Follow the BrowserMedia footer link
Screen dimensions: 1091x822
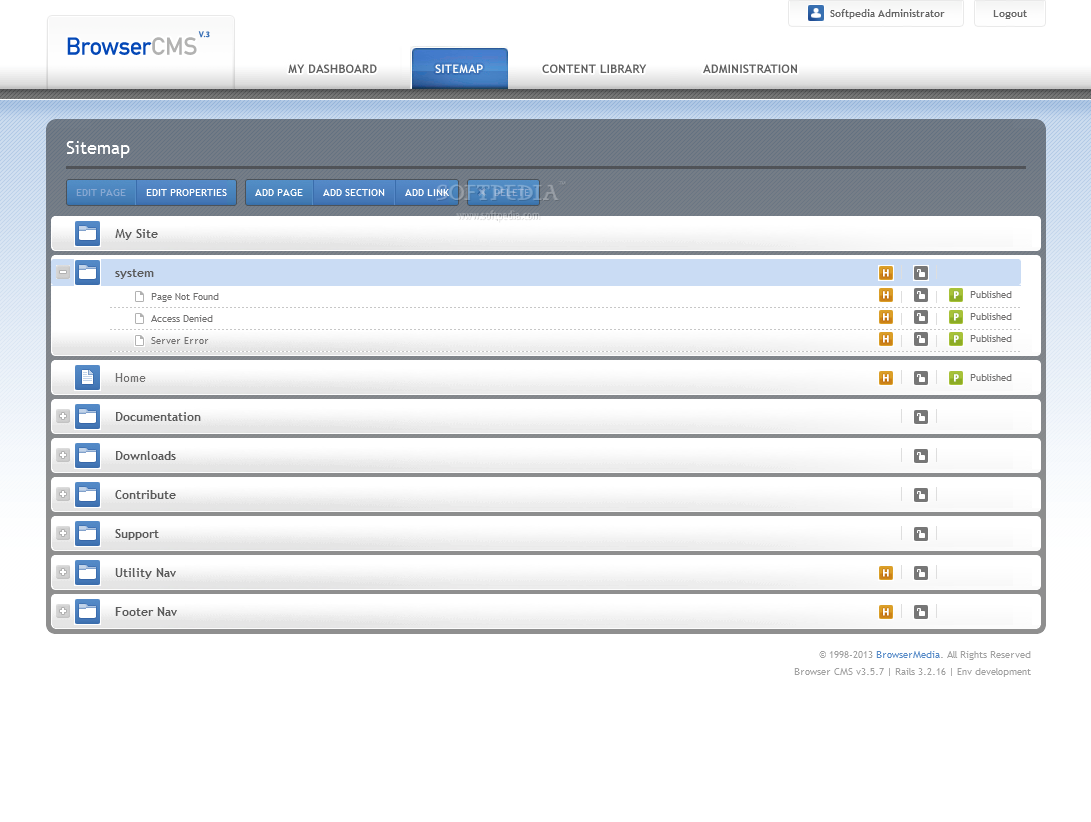click(x=907, y=655)
